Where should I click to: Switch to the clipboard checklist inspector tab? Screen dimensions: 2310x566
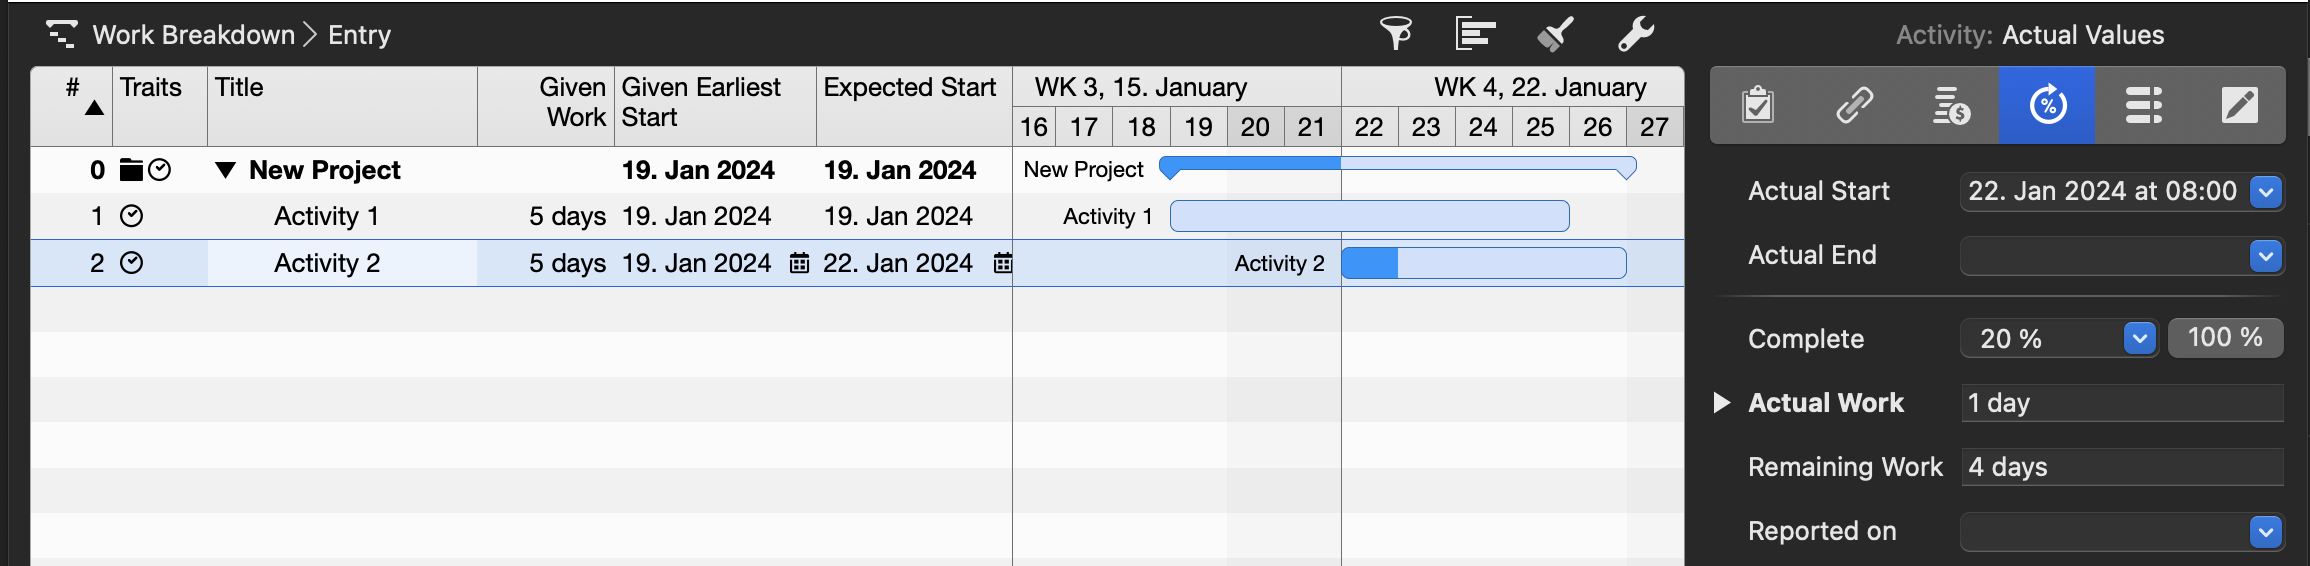tap(1758, 105)
